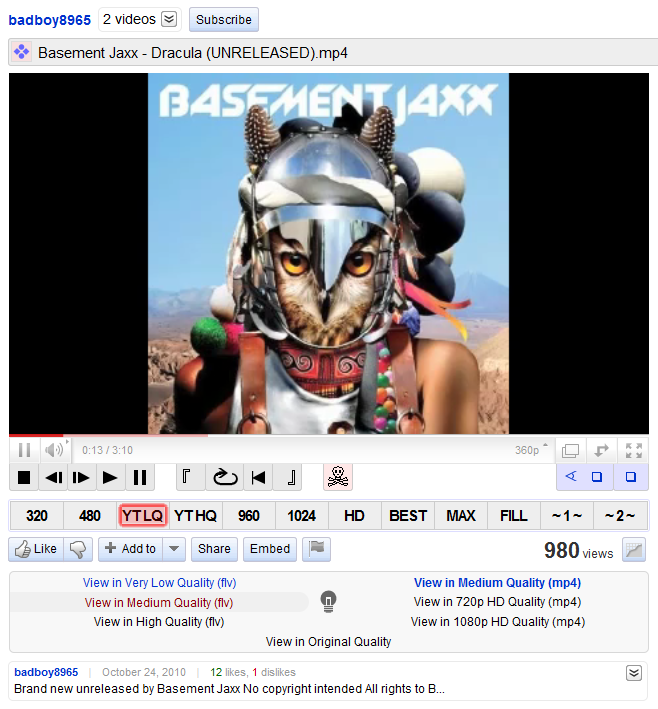Viewport: 658px width, 709px height.
Task: Select the YTLQ player size
Action: pyautogui.click(x=142, y=515)
